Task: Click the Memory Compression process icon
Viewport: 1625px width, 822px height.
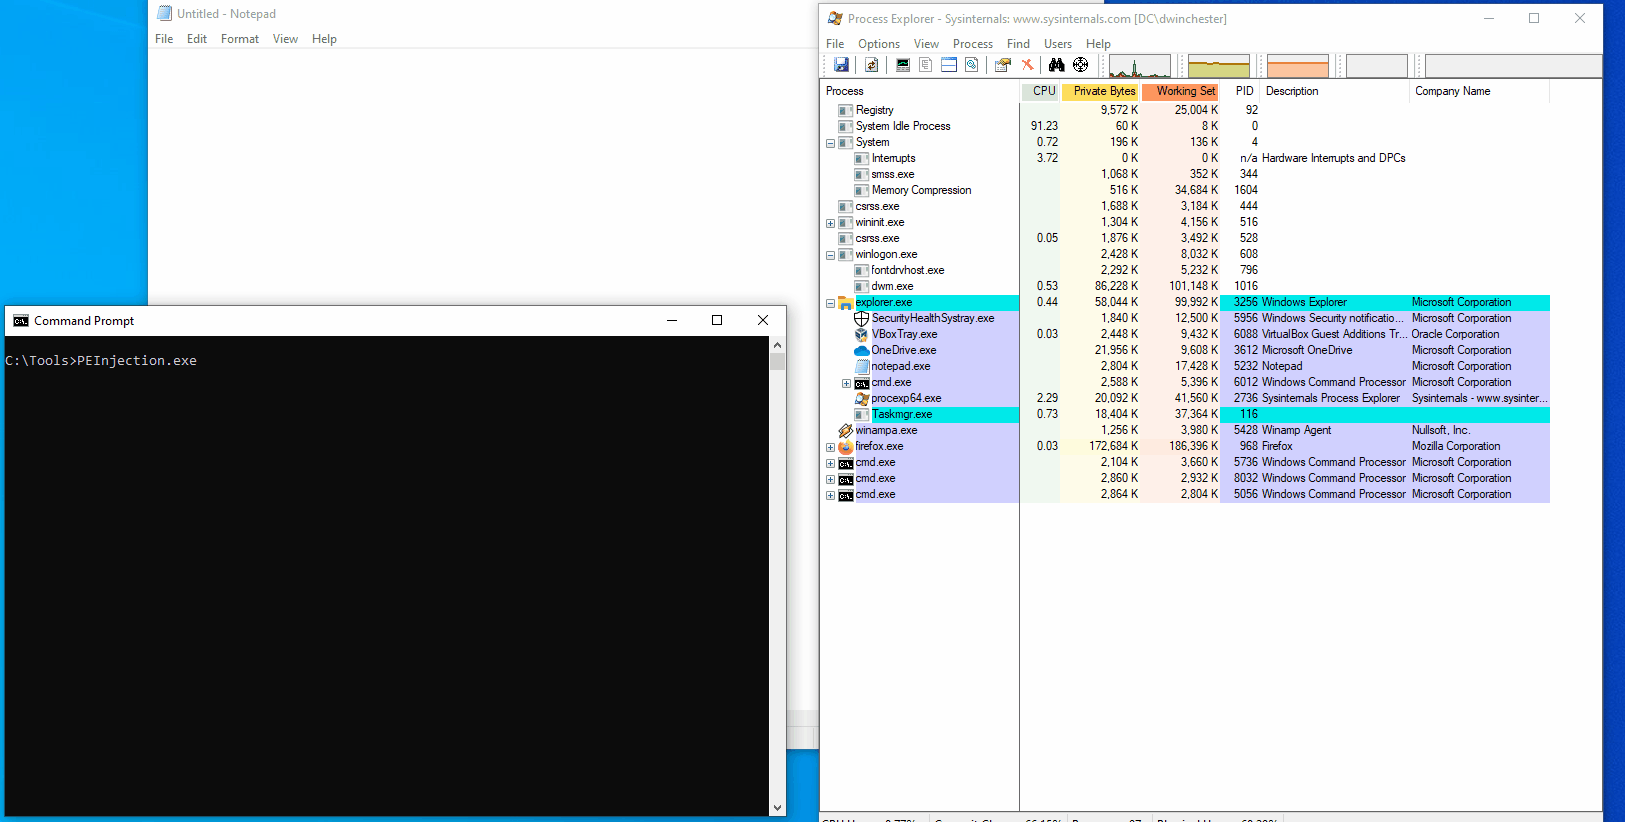Action: 861,190
